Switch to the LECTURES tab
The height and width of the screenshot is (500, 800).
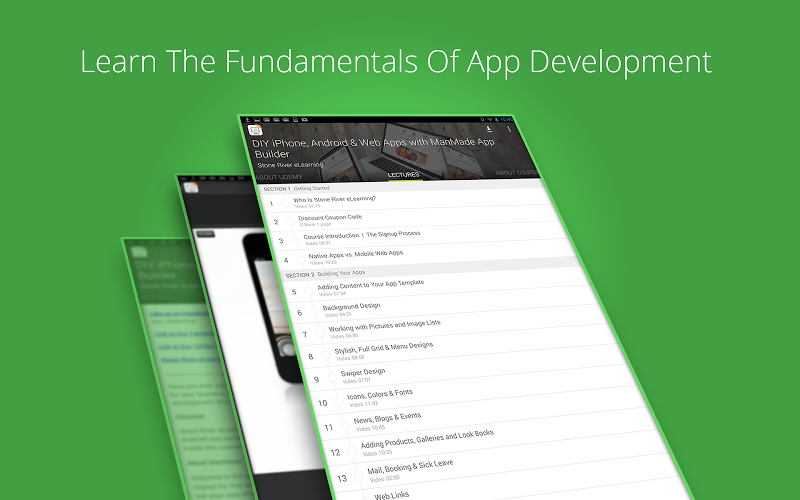(403, 175)
